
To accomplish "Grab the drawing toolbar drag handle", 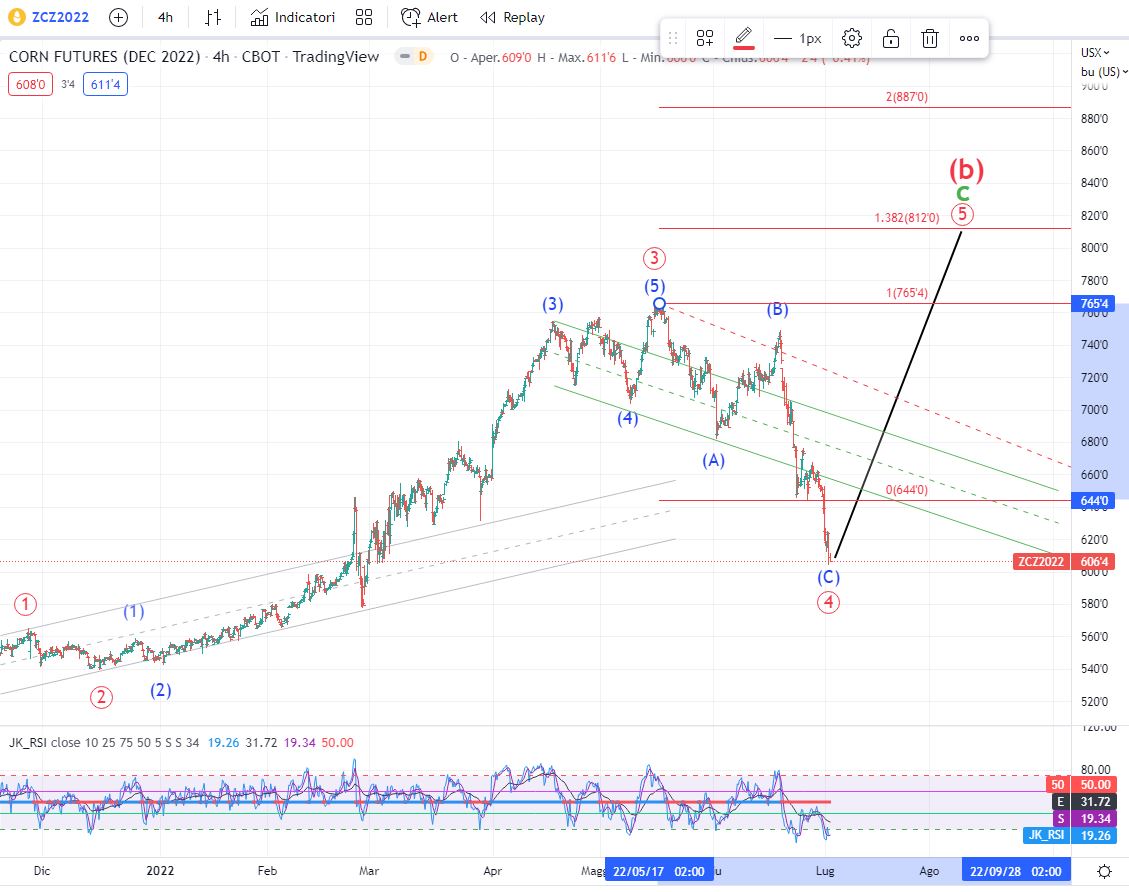I will coord(673,38).
